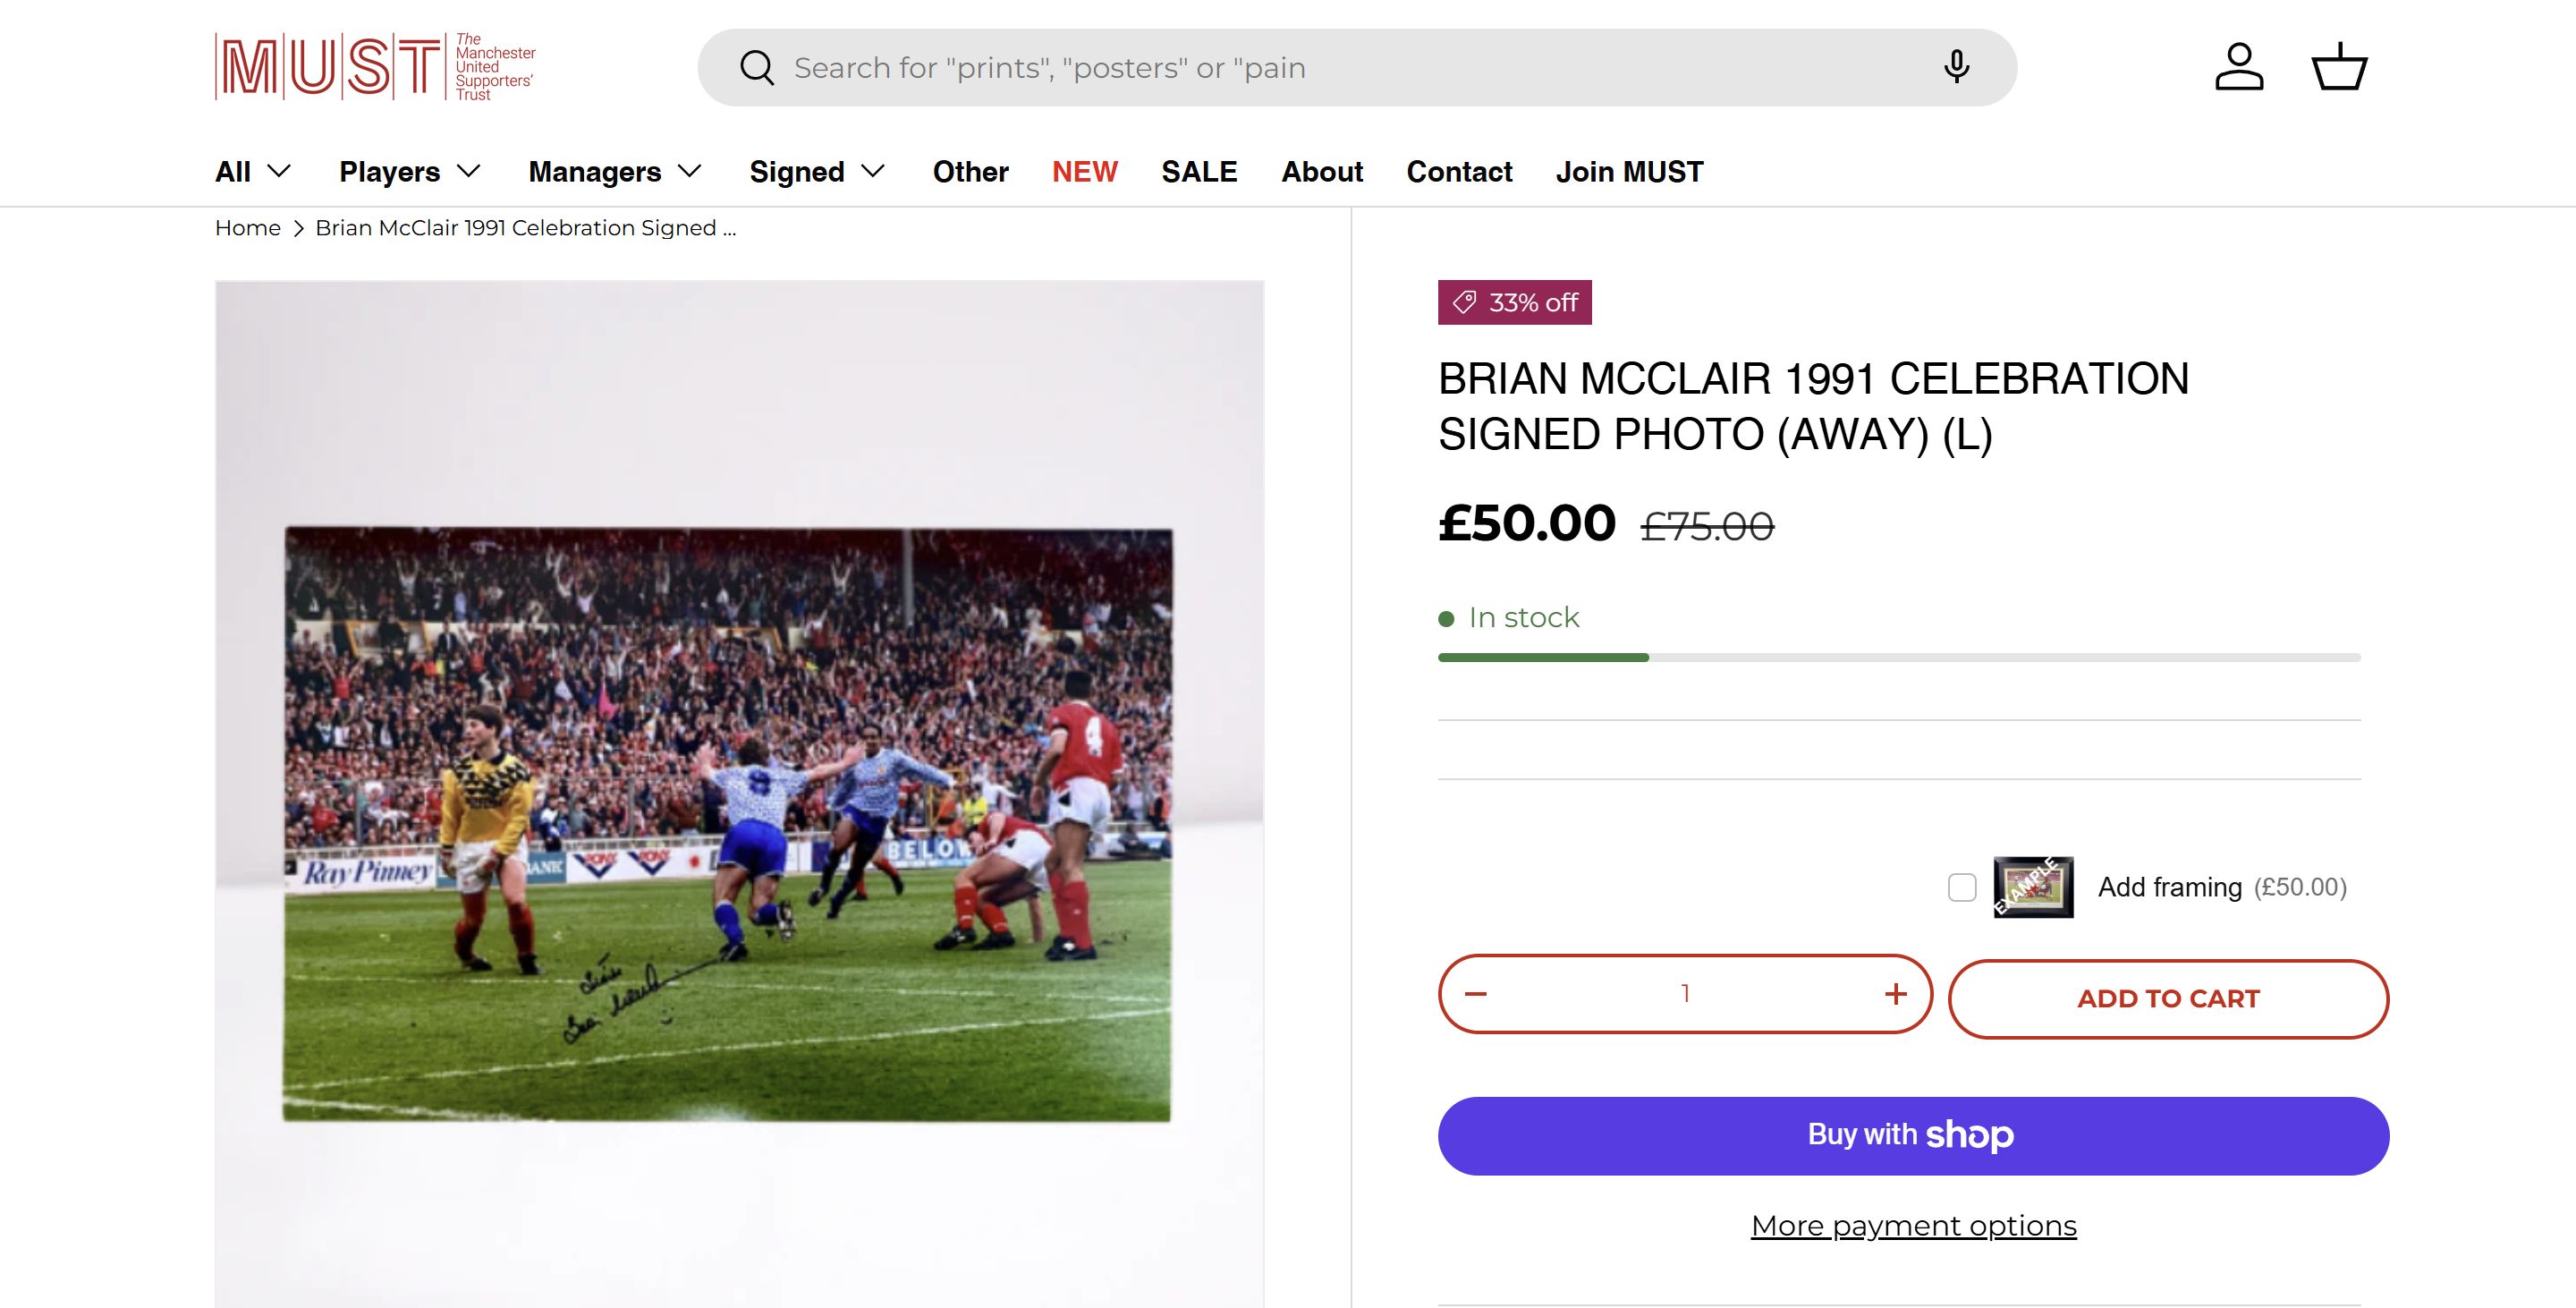The image size is (2576, 1308).
Task: Click the 33% off discount tag
Action: [1514, 302]
